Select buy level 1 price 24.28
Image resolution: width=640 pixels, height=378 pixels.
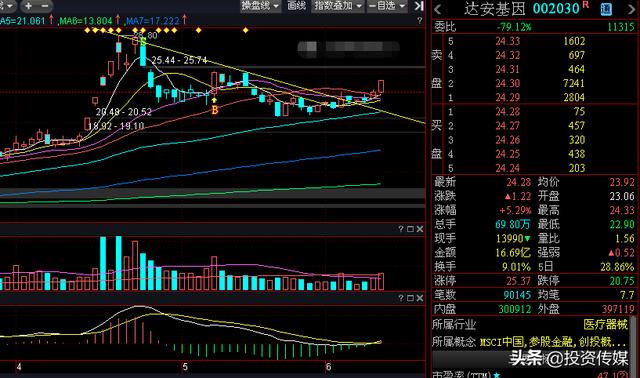point(508,112)
